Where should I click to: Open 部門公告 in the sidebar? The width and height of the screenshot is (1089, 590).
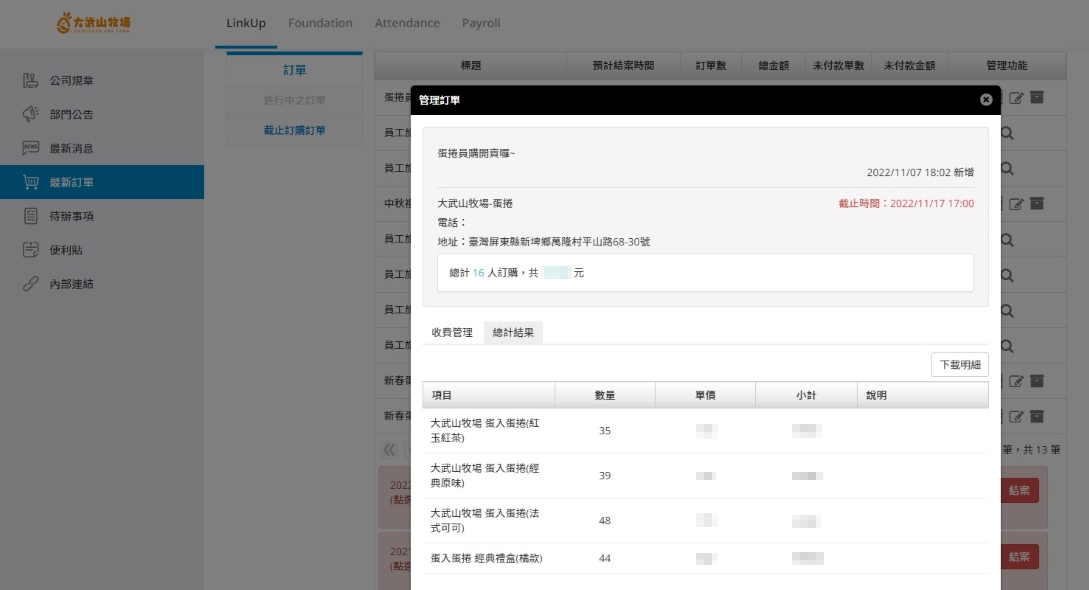tap(102, 115)
